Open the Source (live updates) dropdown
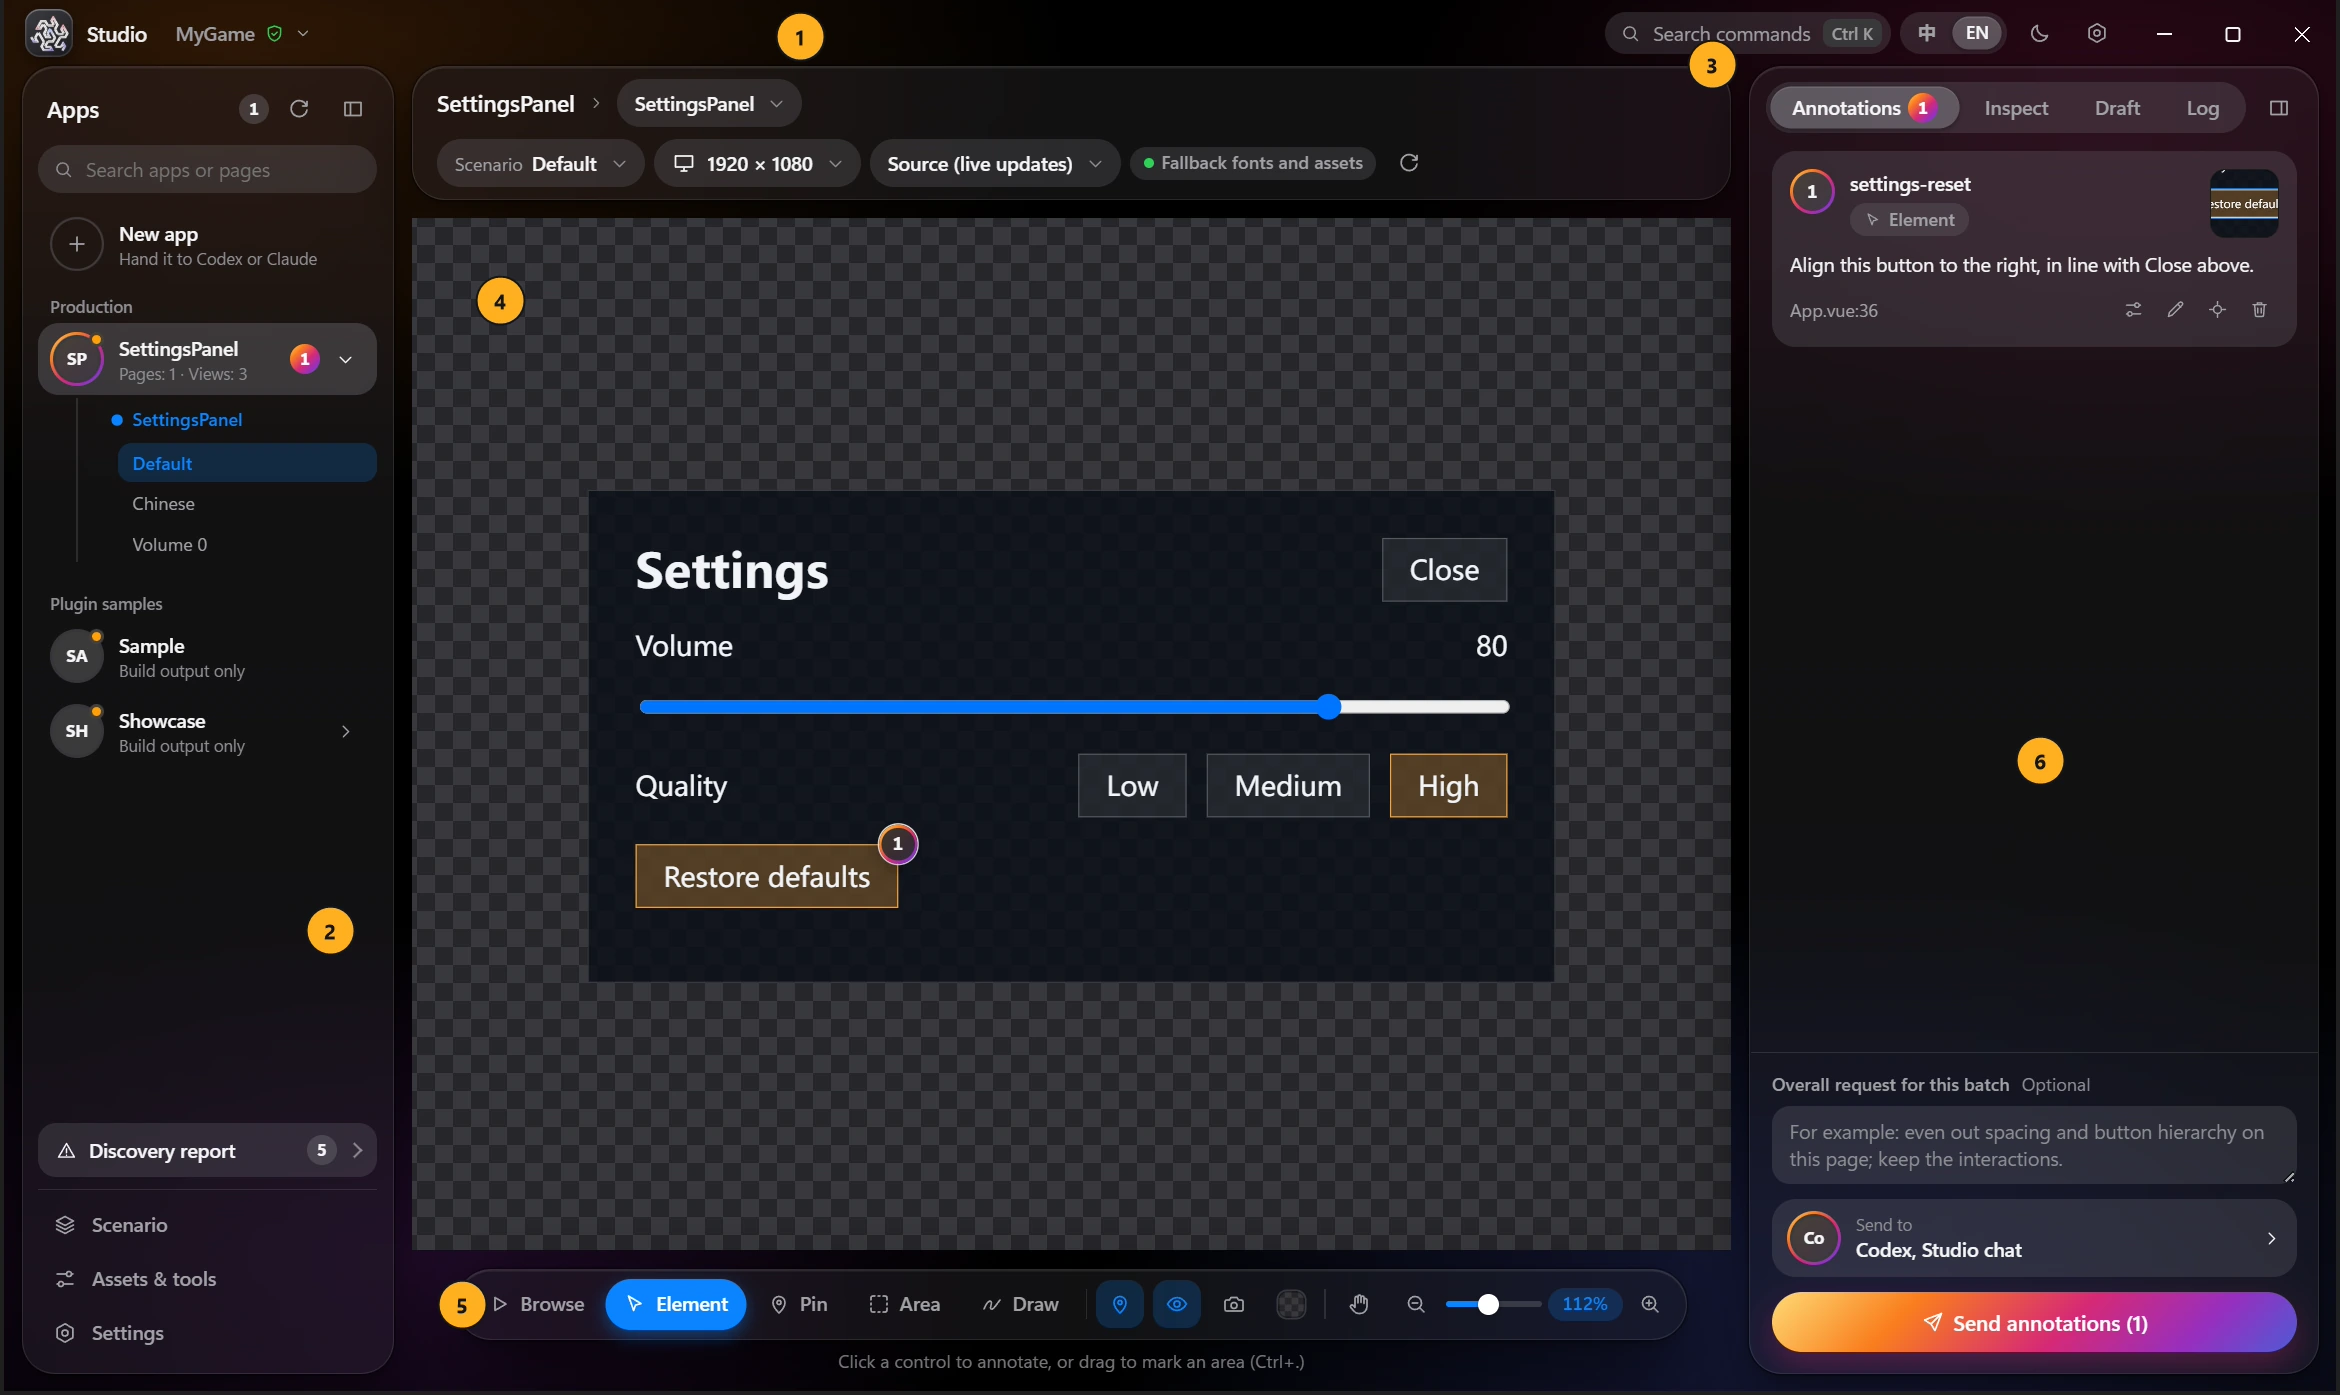The width and height of the screenshot is (2340, 1395). (x=994, y=164)
